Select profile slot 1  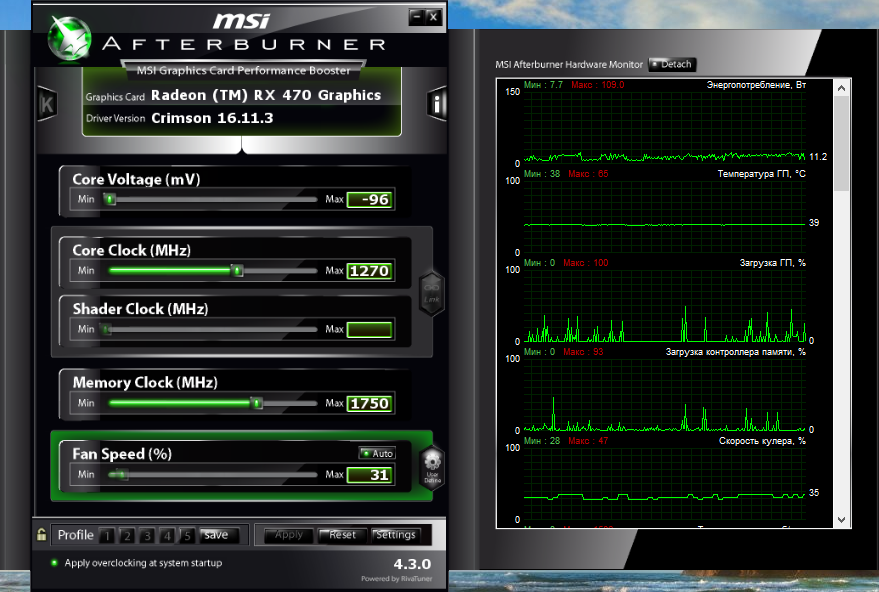point(107,536)
